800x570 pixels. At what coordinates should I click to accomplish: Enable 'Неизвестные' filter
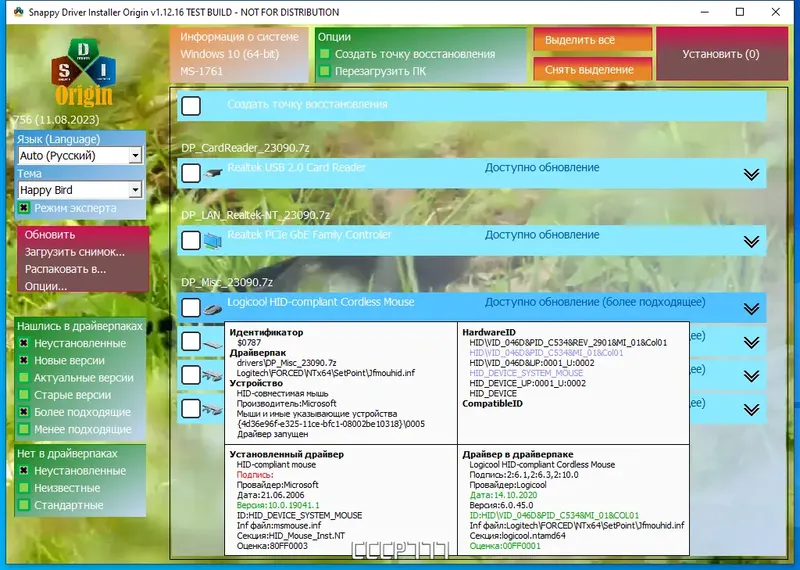(x=23, y=488)
